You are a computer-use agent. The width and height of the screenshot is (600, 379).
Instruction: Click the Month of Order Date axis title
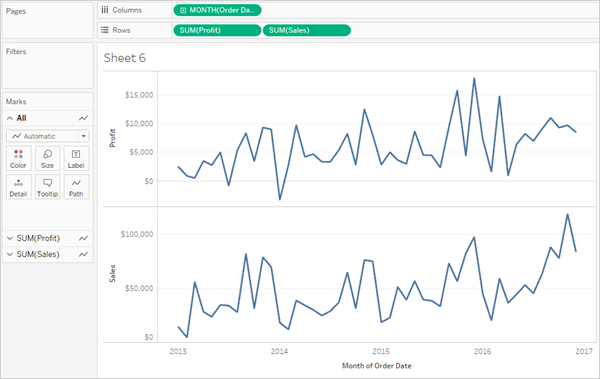(377, 366)
